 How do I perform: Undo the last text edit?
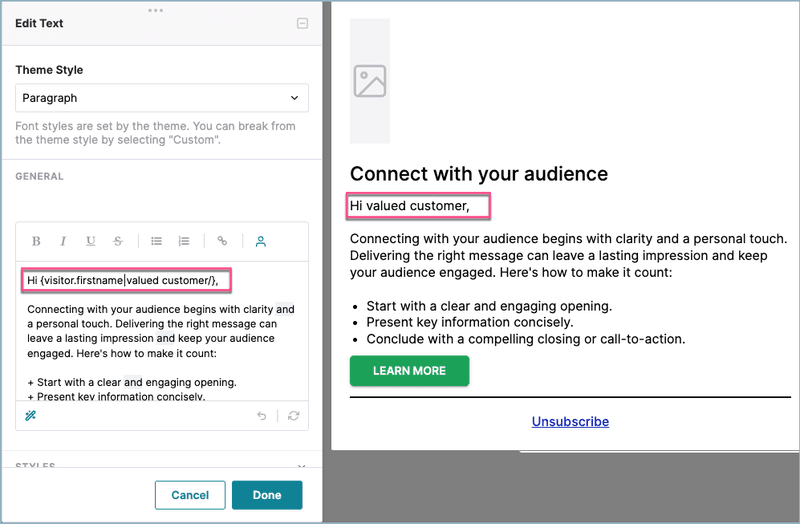[x=262, y=416]
